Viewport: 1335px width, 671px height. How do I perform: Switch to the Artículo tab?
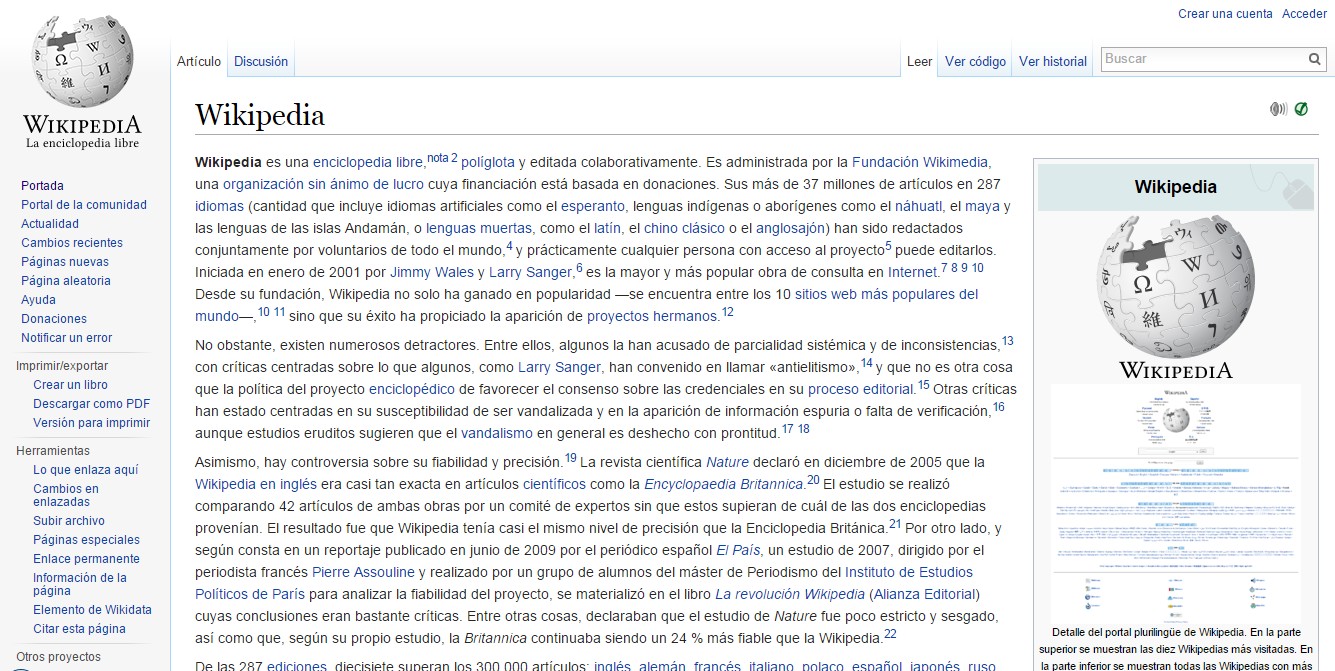click(x=199, y=61)
